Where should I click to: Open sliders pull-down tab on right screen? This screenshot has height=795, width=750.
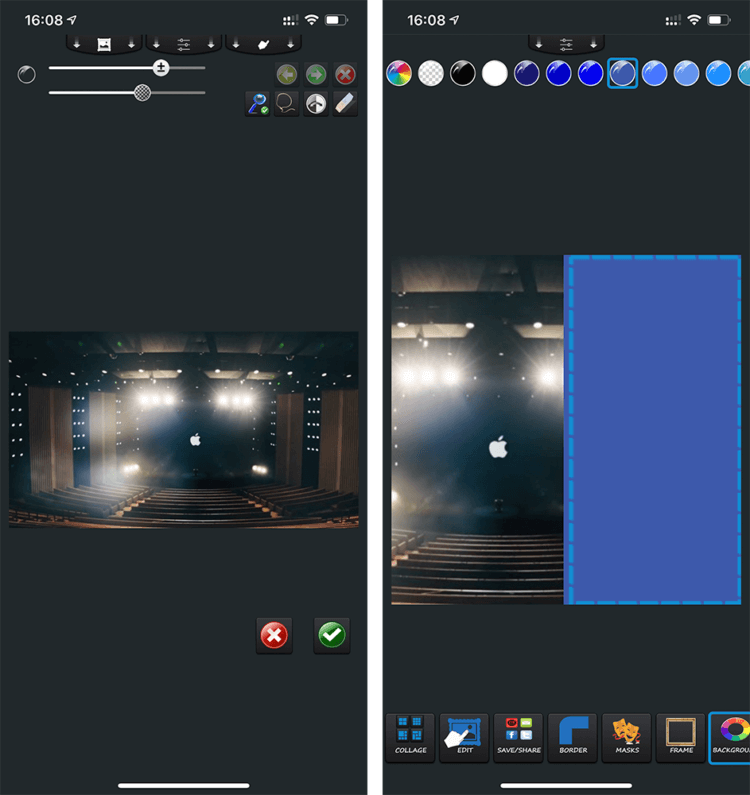point(566,44)
